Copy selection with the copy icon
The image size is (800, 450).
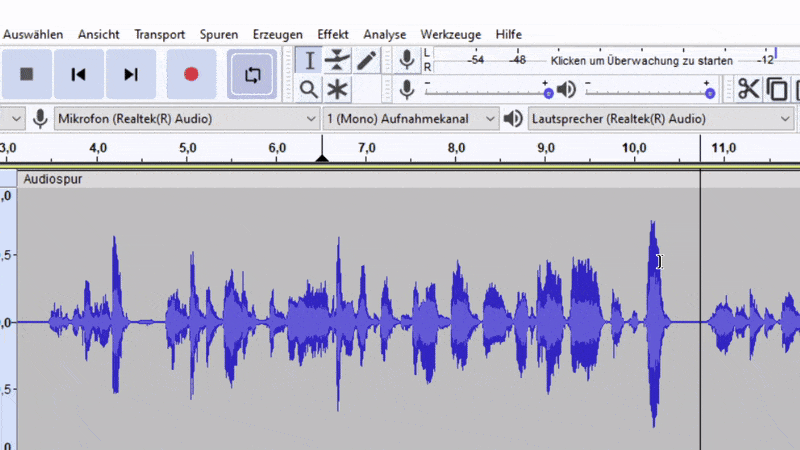coord(777,89)
